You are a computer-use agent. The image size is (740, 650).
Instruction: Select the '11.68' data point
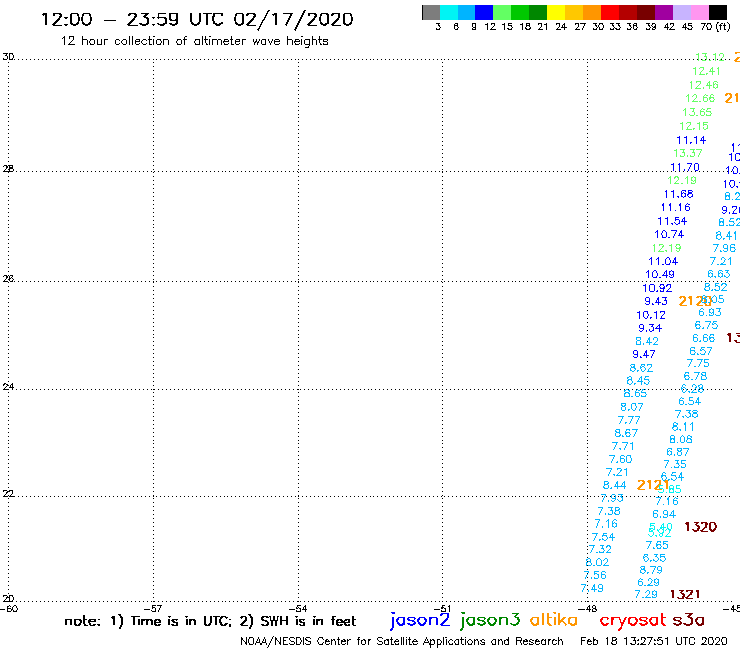(679, 194)
